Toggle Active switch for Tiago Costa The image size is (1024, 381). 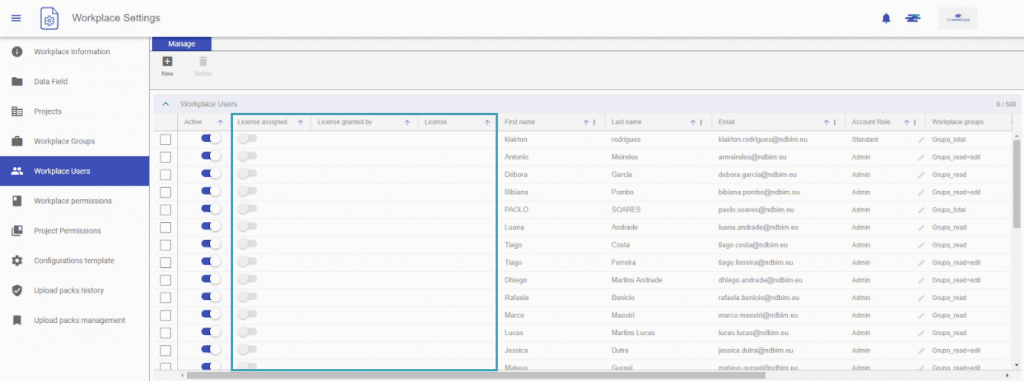pyautogui.click(x=211, y=244)
